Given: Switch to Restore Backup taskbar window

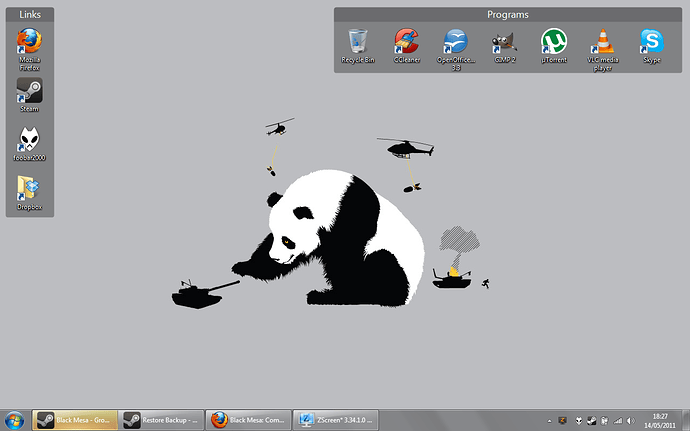Looking at the screenshot, I should click(x=162, y=420).
